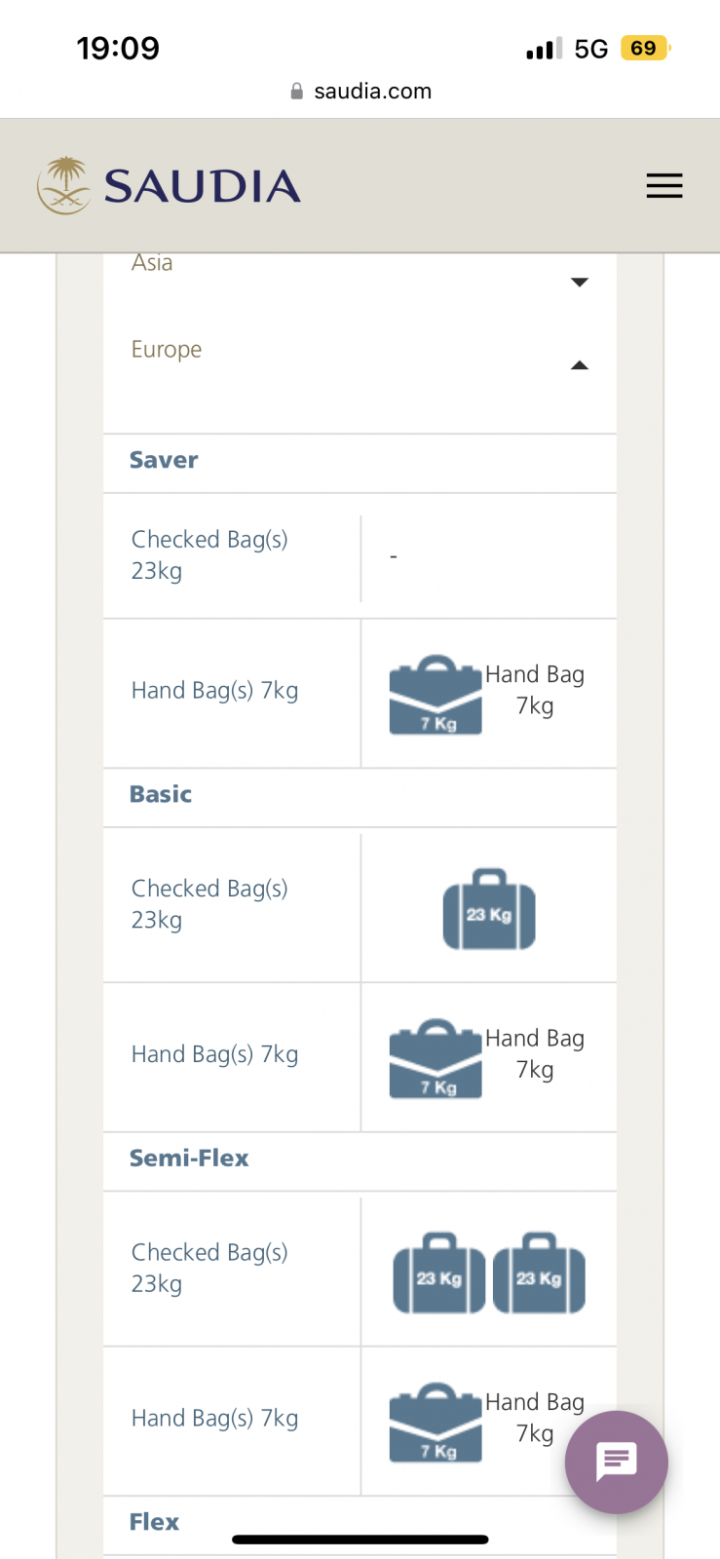Tap the battery indicator in status bar
This screenshot has height=1559, width=720.
click(x=644, y=48)
